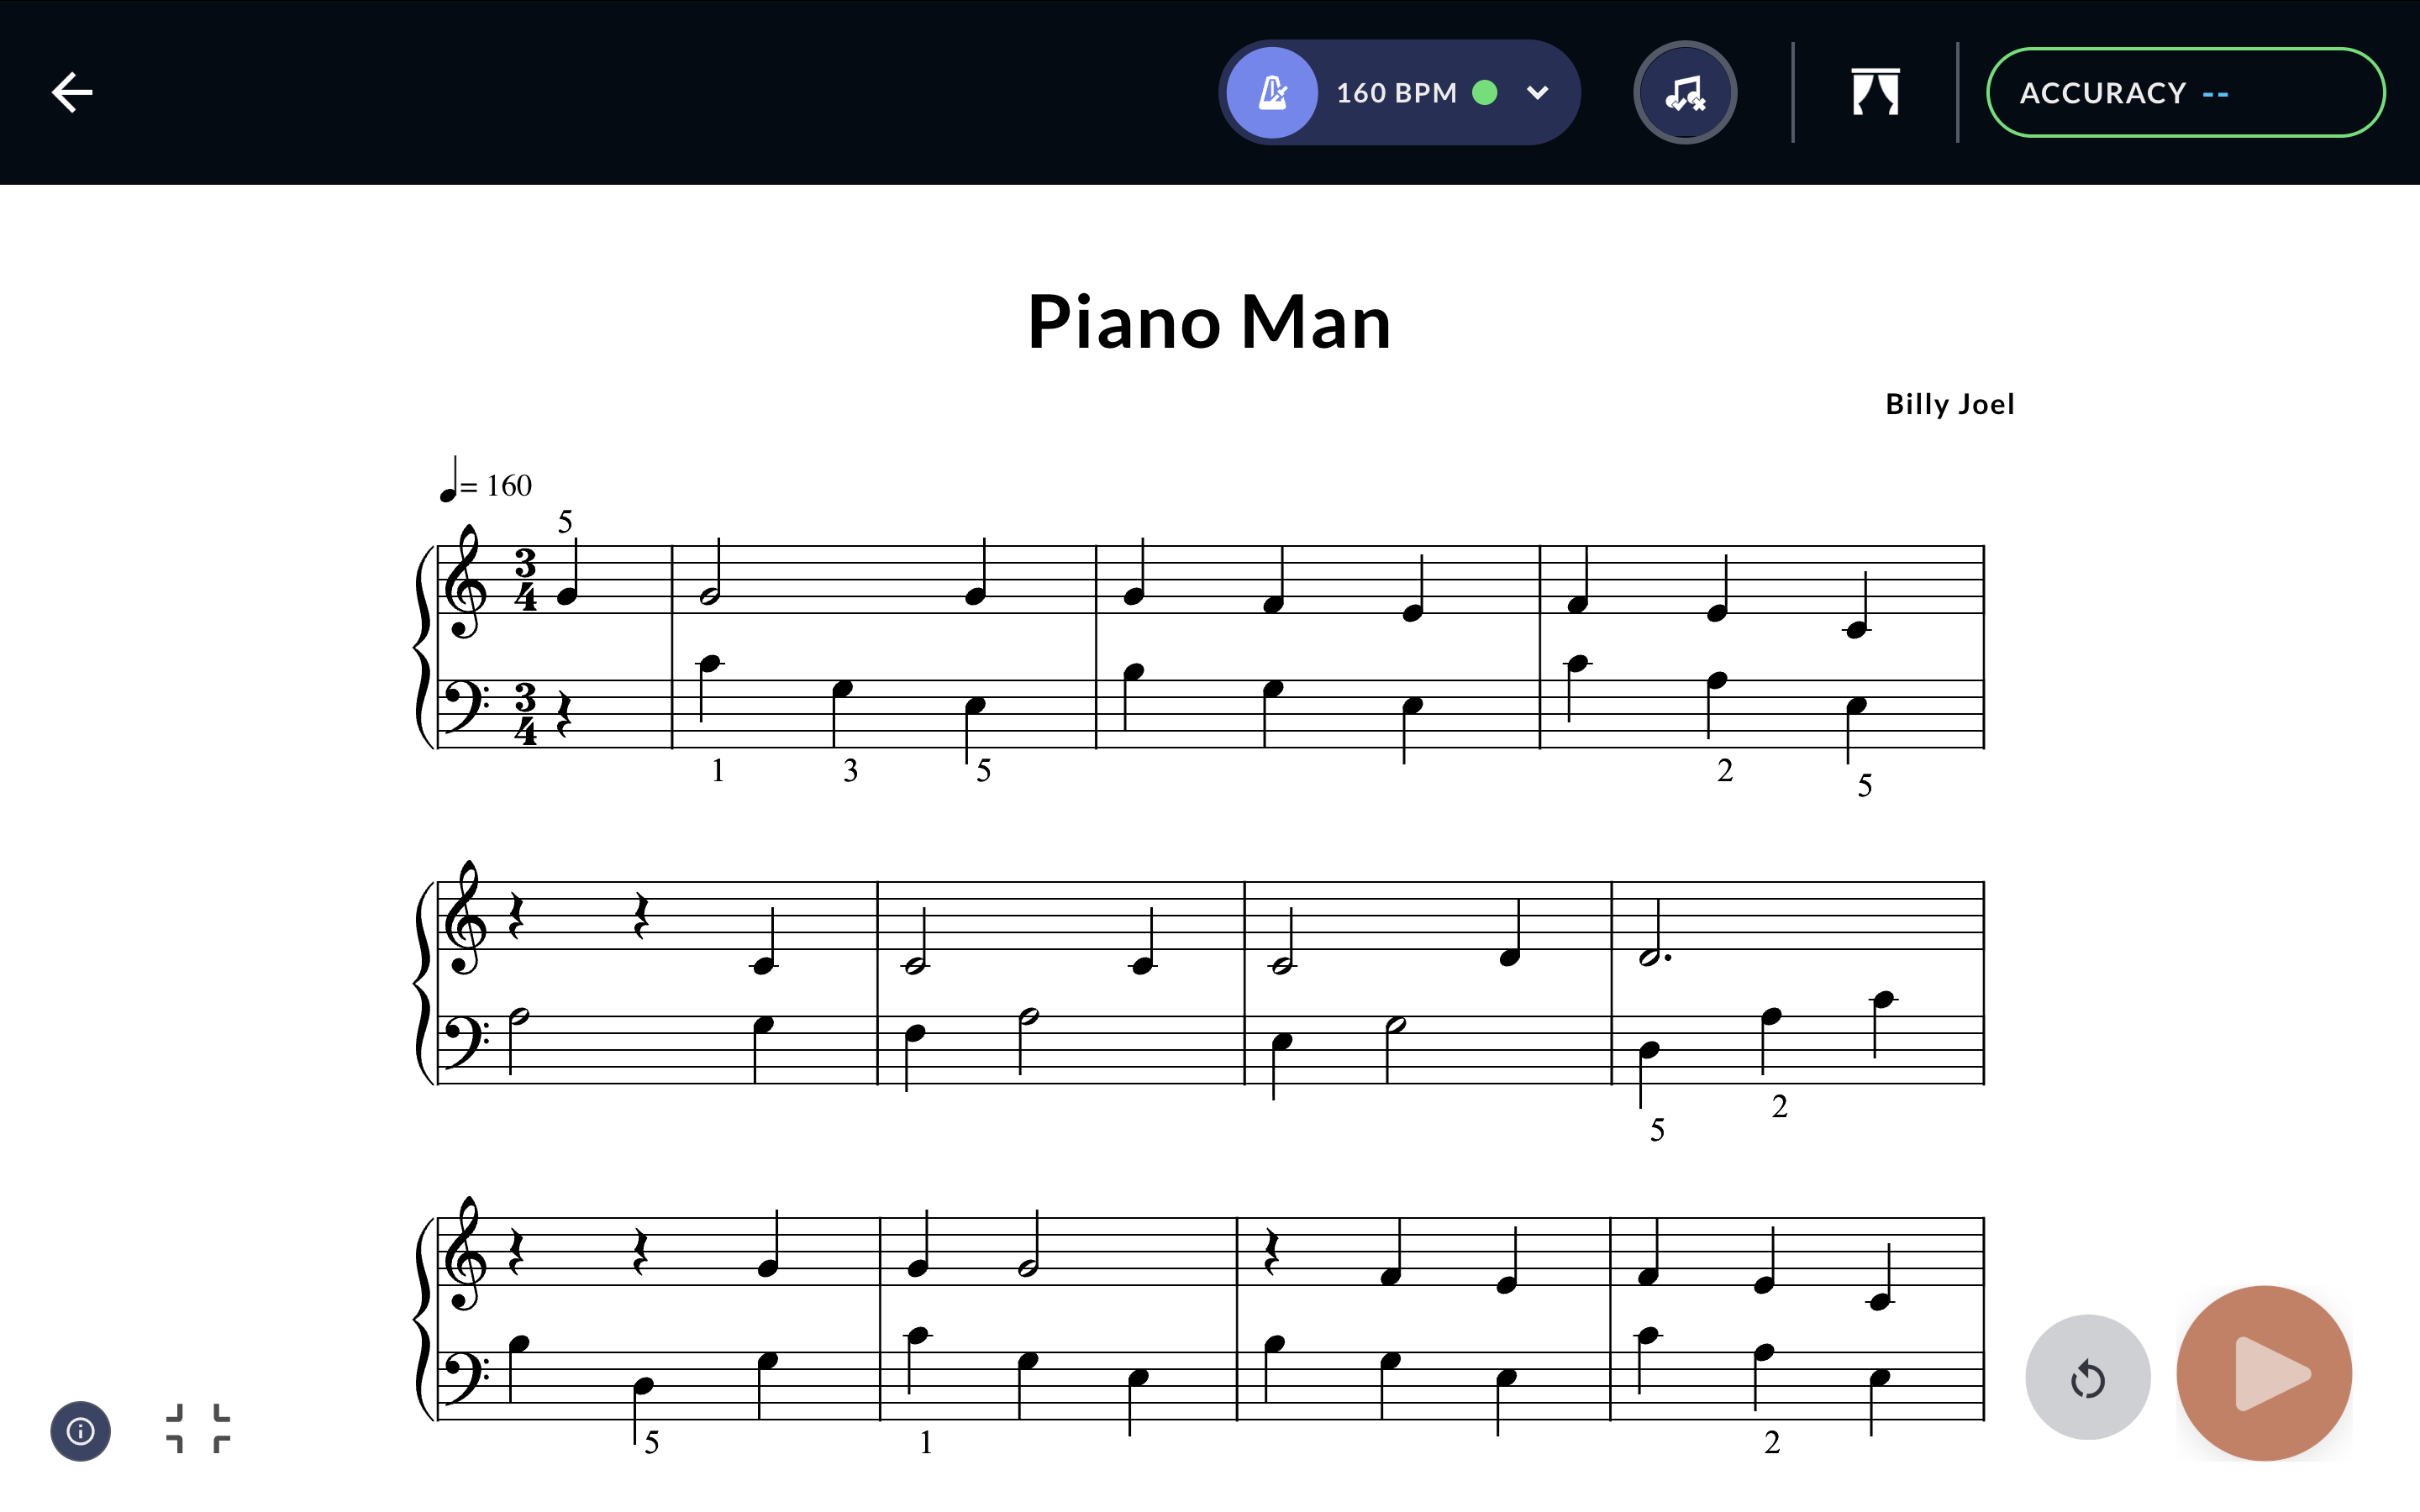Exit fullscreen using the collapse icon
The image size is (2420, 1512).
click(198, 1428)
